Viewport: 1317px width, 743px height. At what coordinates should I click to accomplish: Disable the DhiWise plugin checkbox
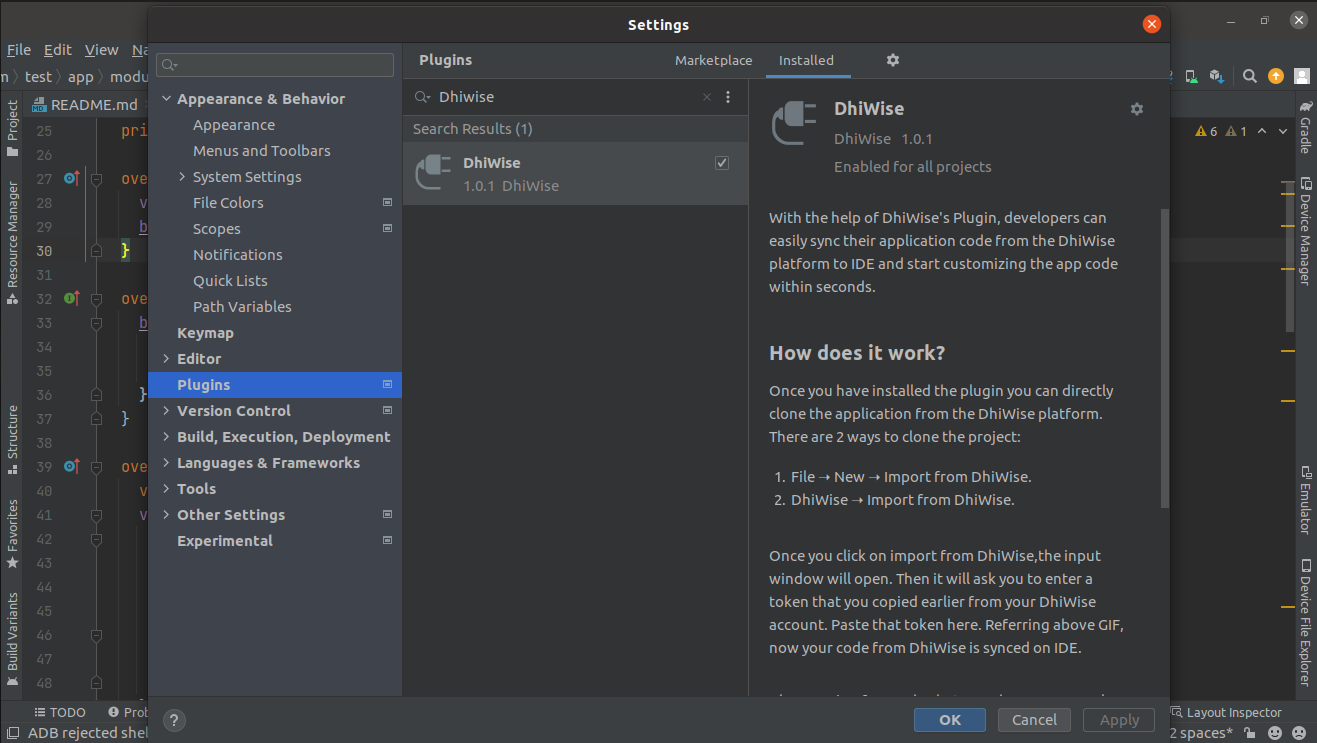coord(722,163)
